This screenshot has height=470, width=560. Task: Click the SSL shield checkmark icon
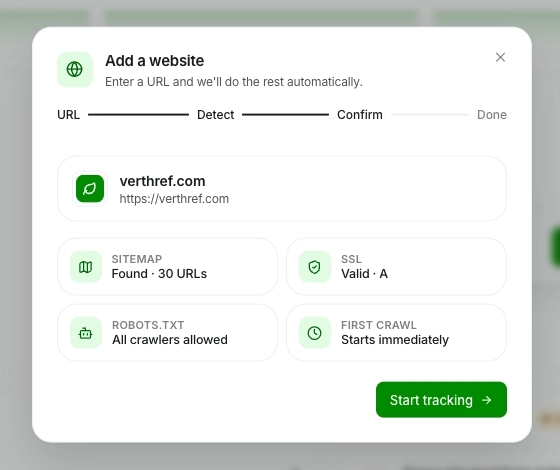click(x=315, y=267)
